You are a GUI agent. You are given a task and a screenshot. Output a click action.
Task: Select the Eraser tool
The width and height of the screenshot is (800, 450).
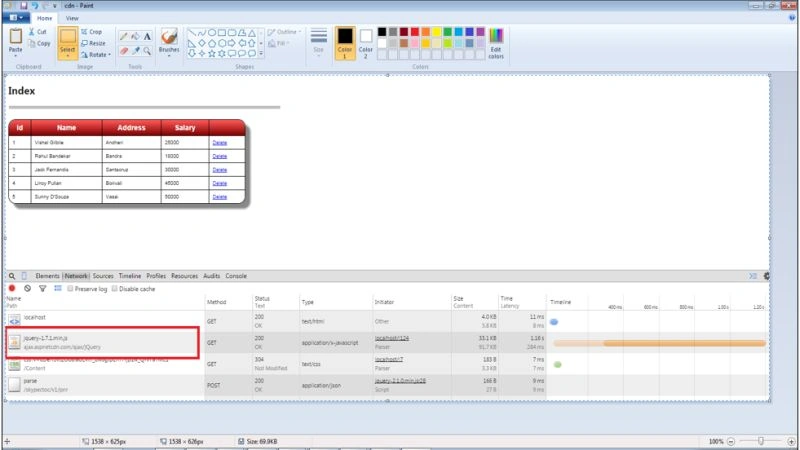(x=123, y=51)
